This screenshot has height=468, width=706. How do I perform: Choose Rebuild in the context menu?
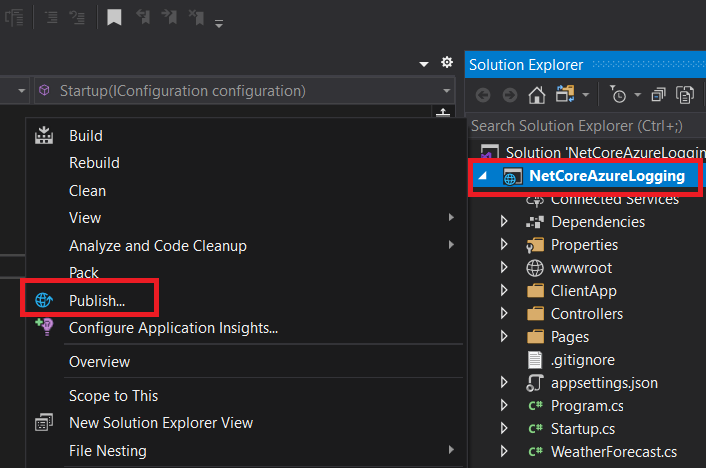[x=94, y=163]
